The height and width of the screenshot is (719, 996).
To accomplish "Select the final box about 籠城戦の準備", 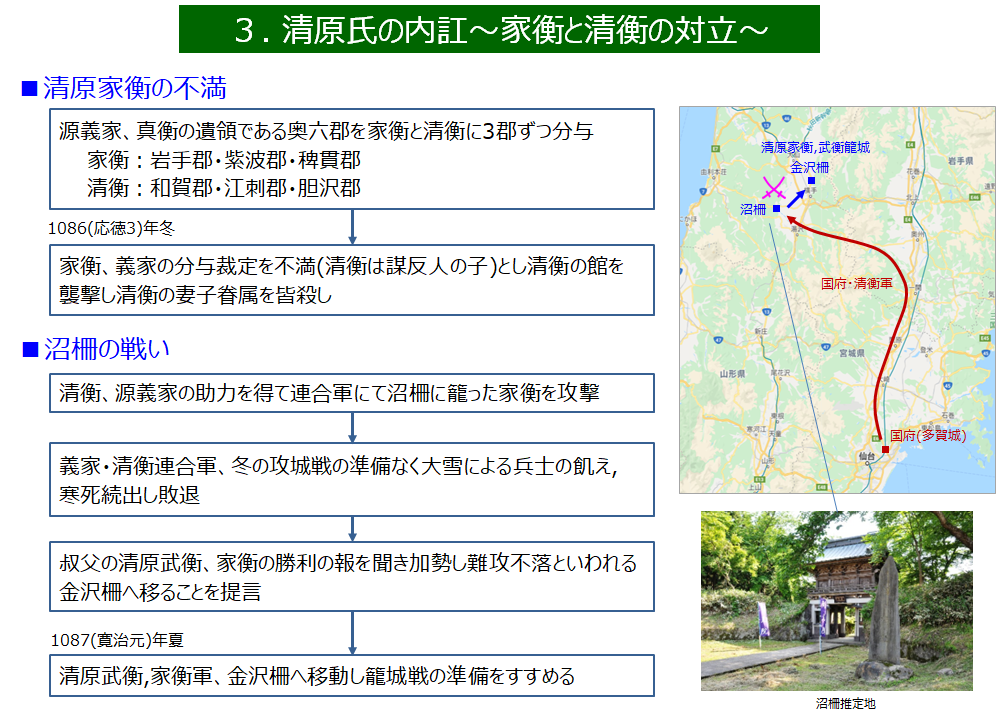I will [352, 676].
